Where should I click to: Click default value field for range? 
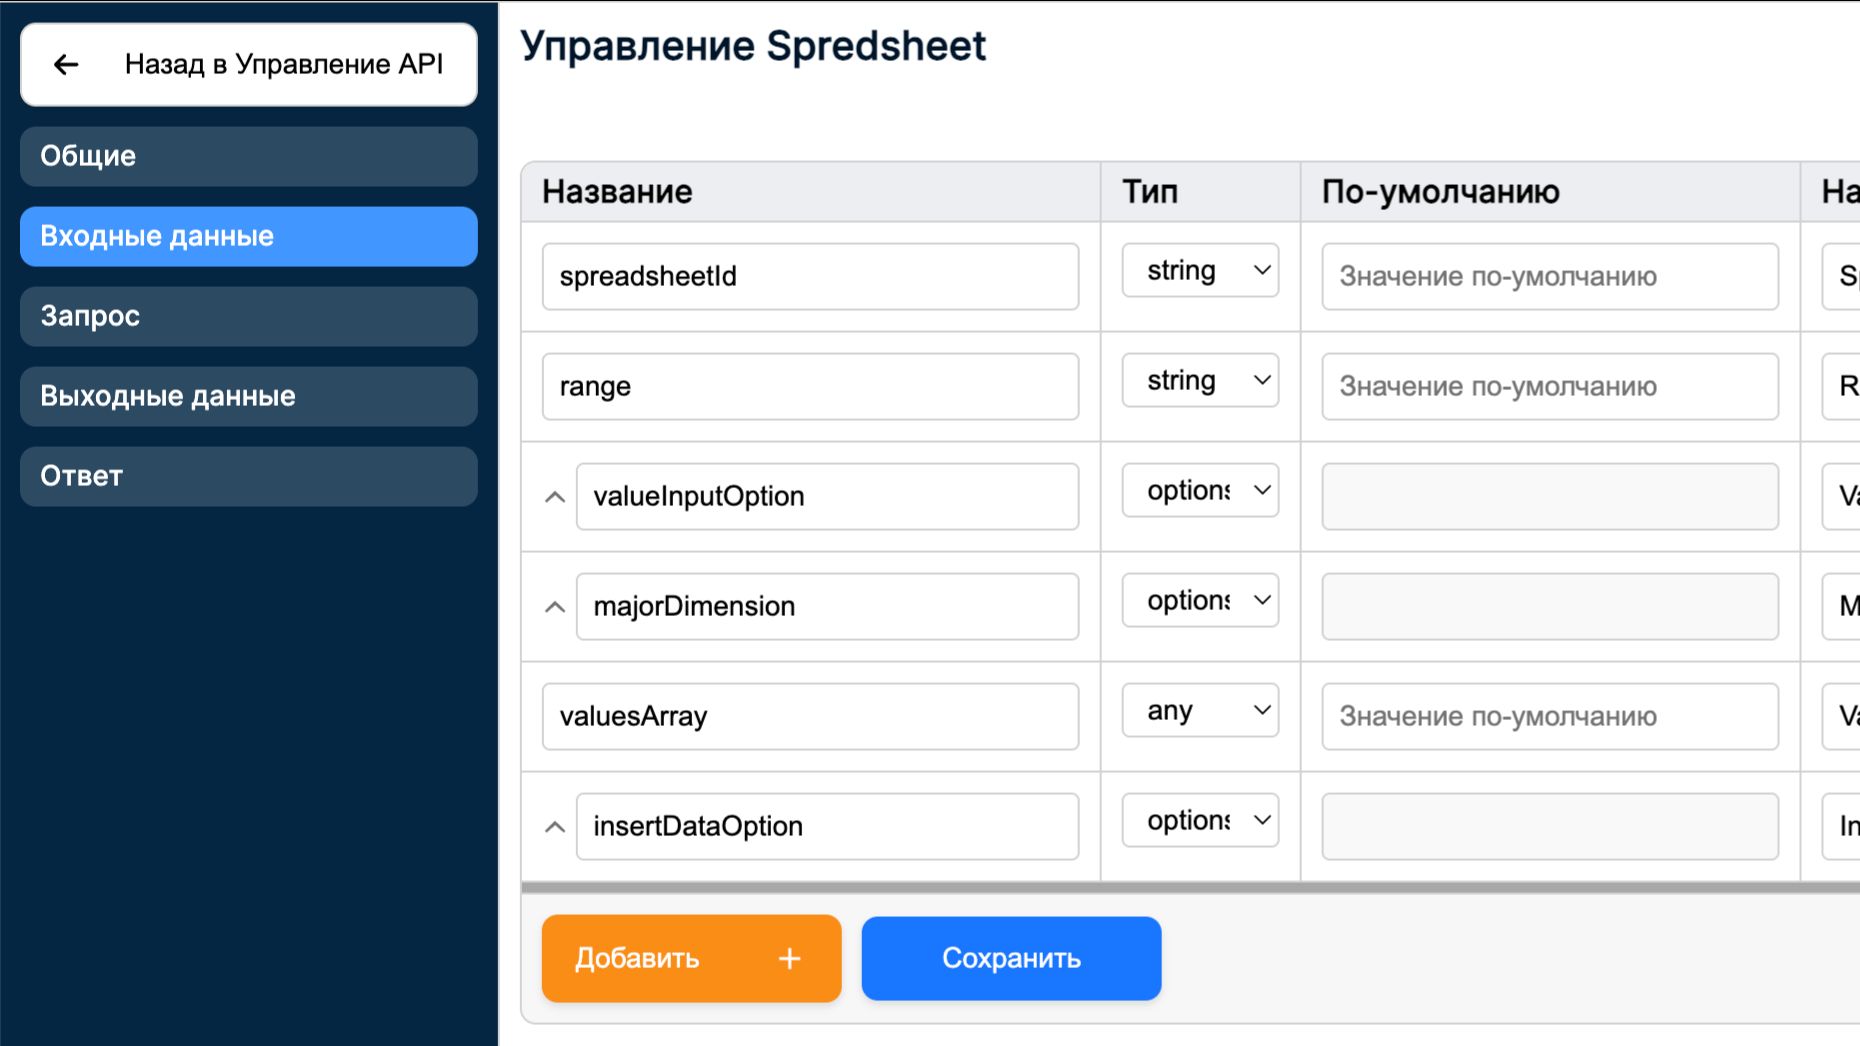point(1549,386)
